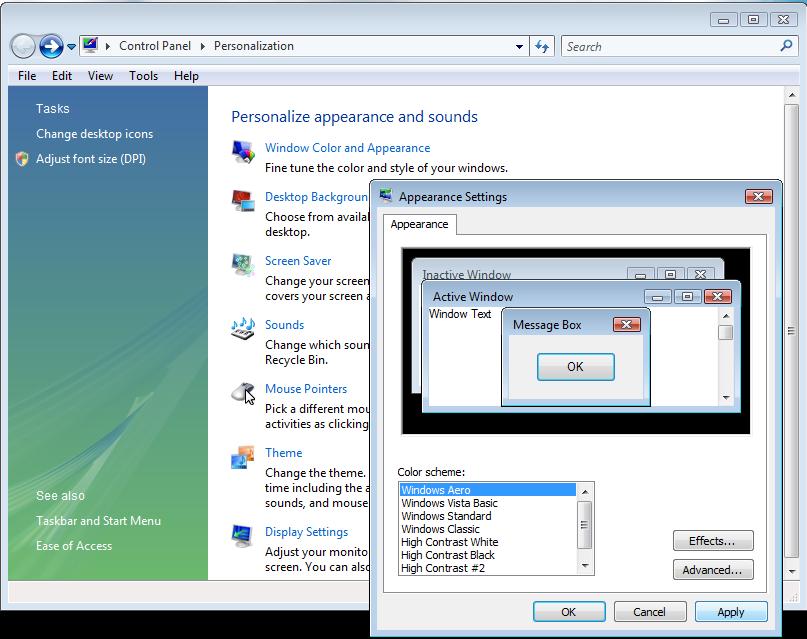The image size is (807, 639).
Task: Click the color scheme list scrollbar thumb
Action: [x=585, y=525]
